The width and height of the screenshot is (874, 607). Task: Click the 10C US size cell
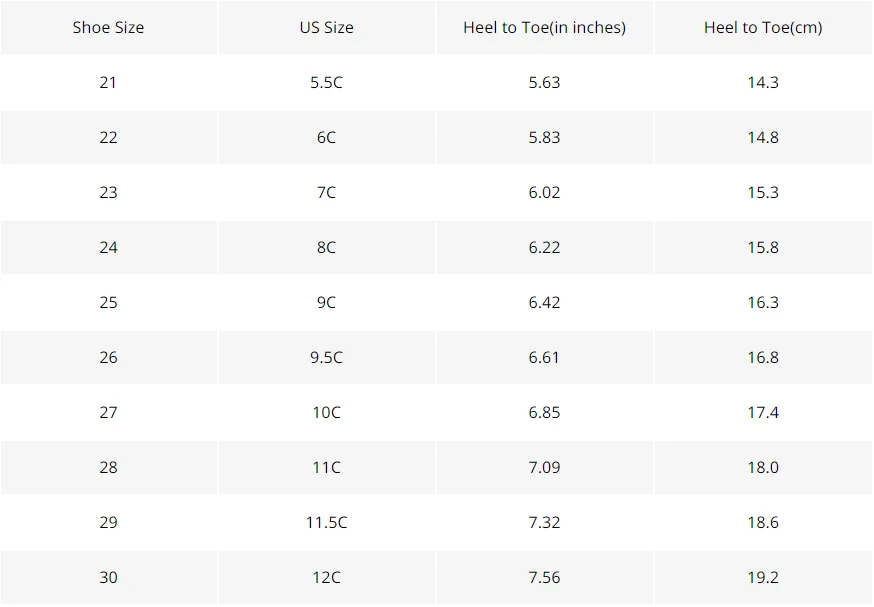tap(327, 412)
